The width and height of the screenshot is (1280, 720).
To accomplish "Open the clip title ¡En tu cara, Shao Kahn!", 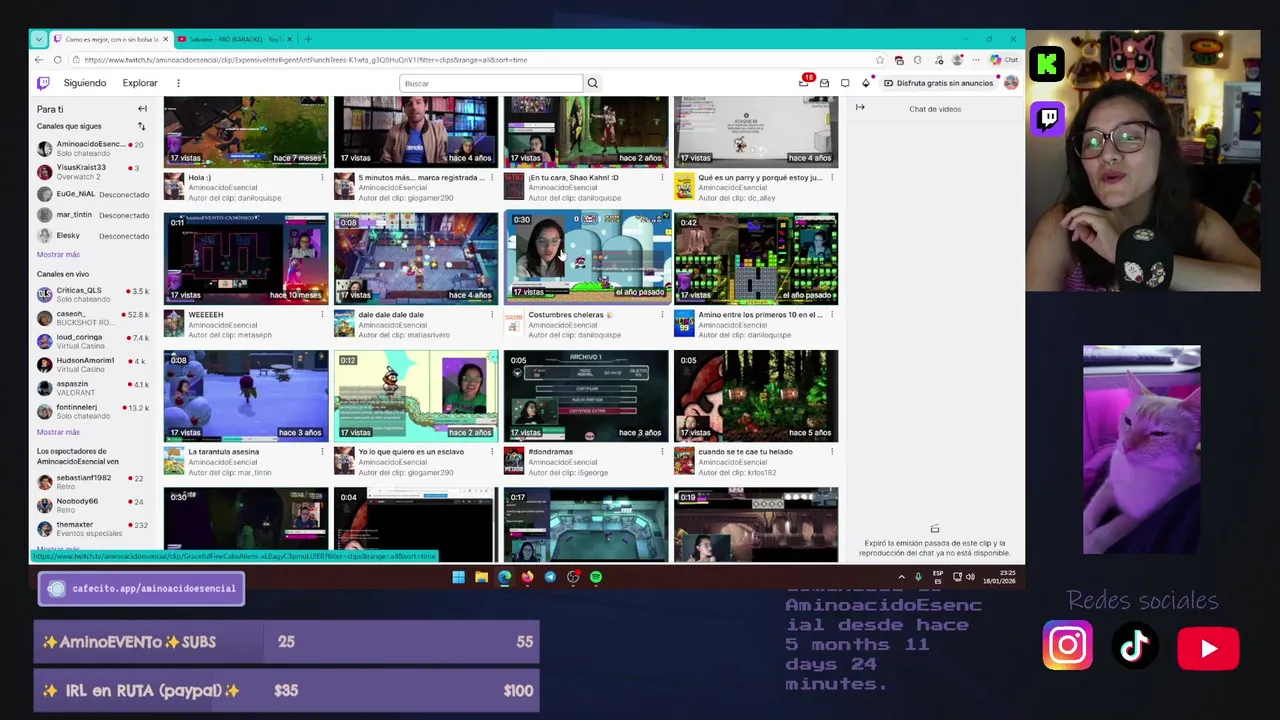I will point(573,178).
